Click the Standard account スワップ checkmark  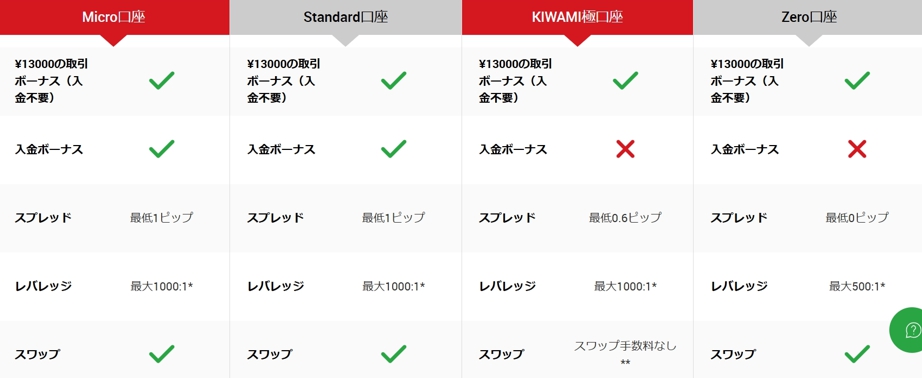pos(393,354)
